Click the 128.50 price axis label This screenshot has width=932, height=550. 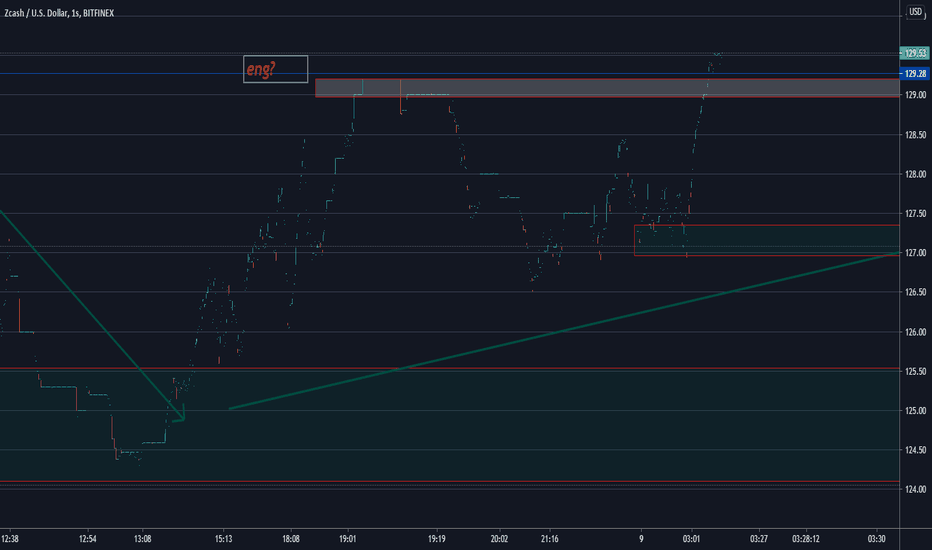tap(915, 135)
